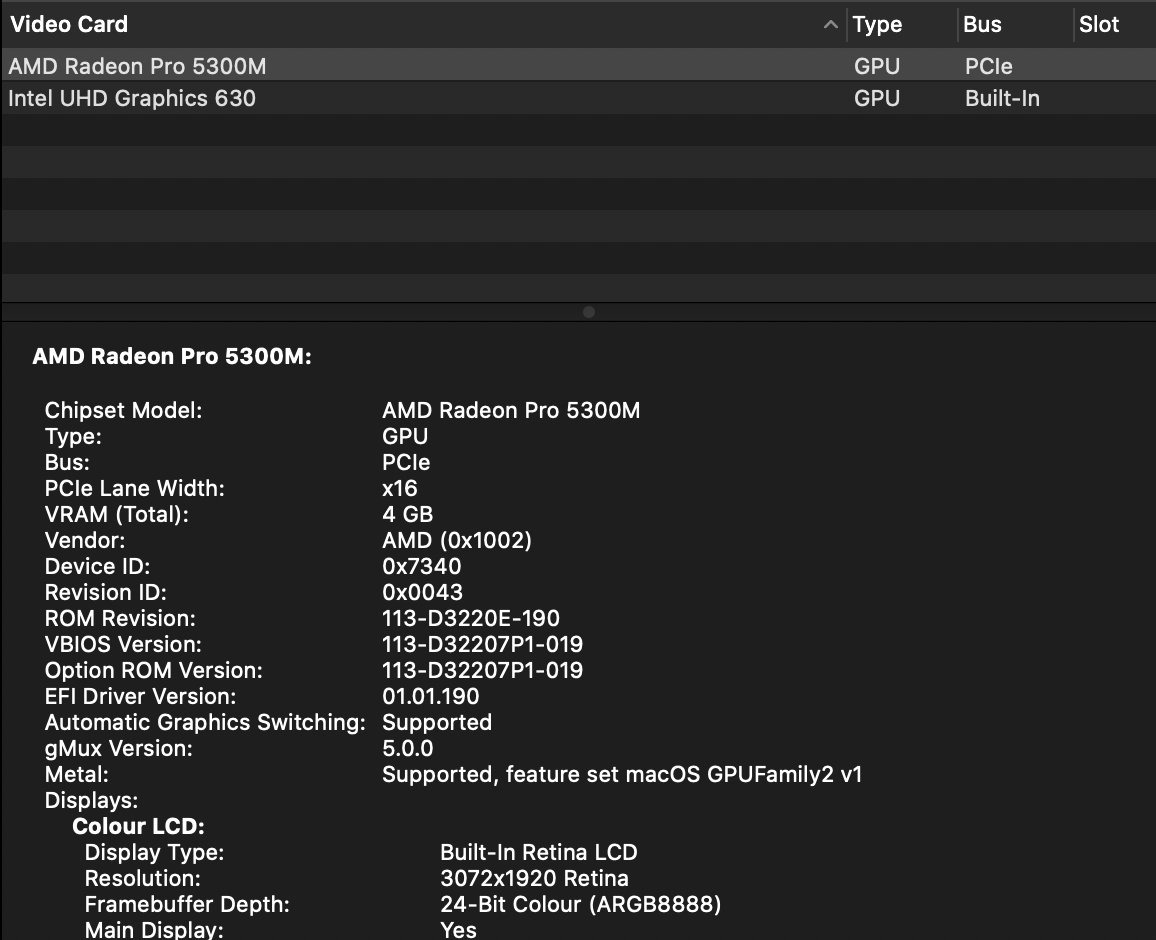
Task: Click the Slot column header
Action: pos(1098,24)
